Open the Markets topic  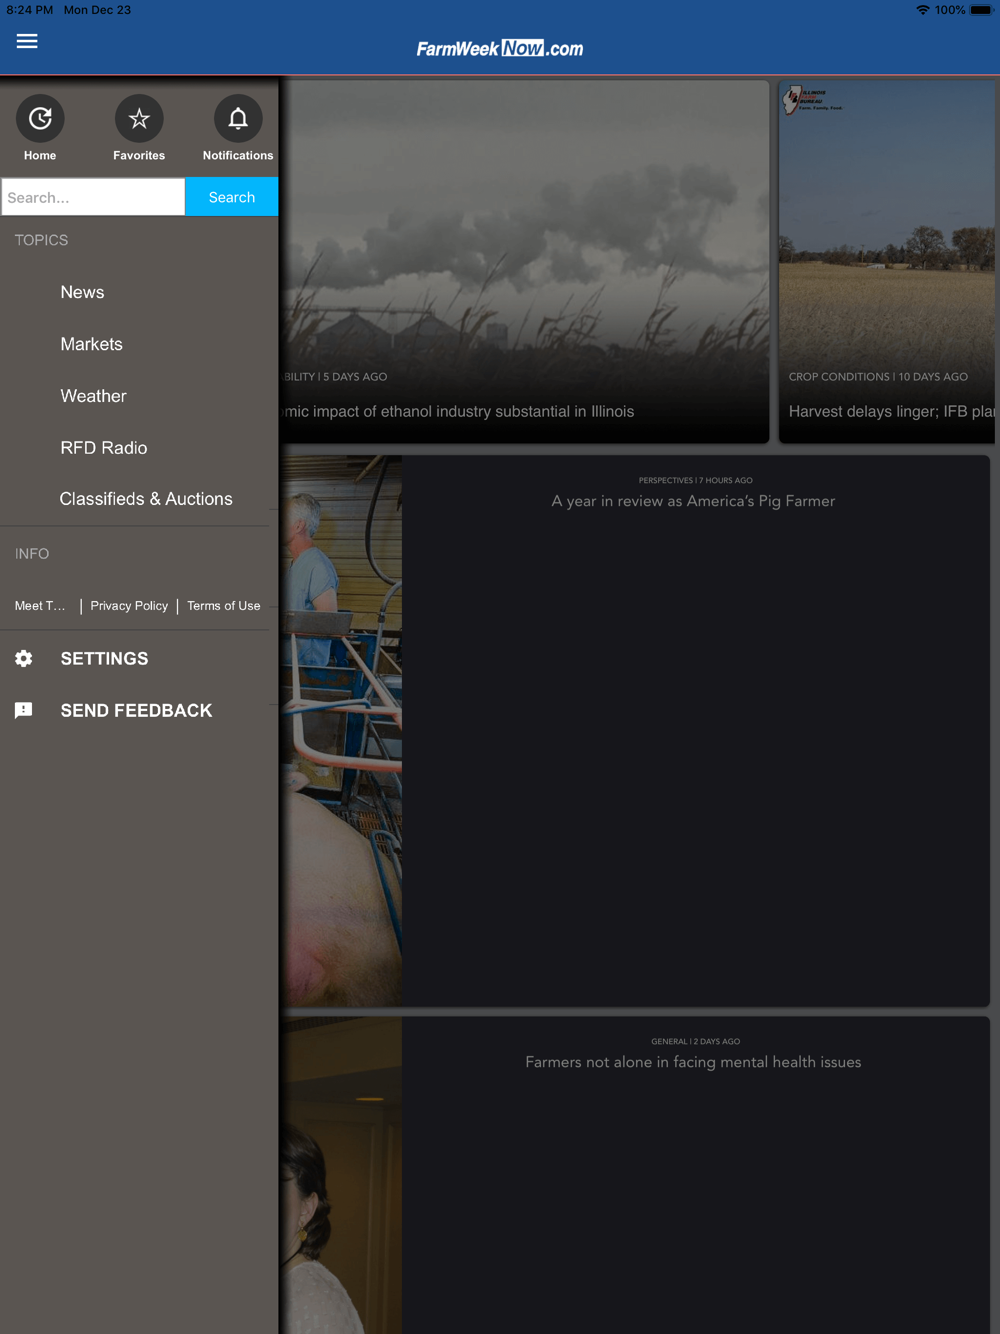[x=91, y=344]
